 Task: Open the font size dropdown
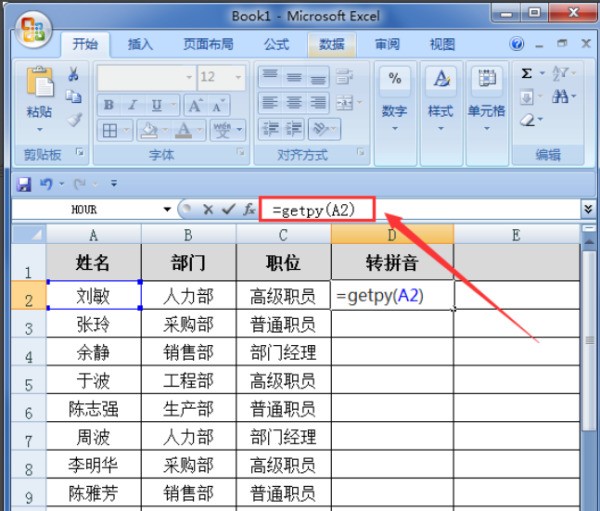pos(239,77)
